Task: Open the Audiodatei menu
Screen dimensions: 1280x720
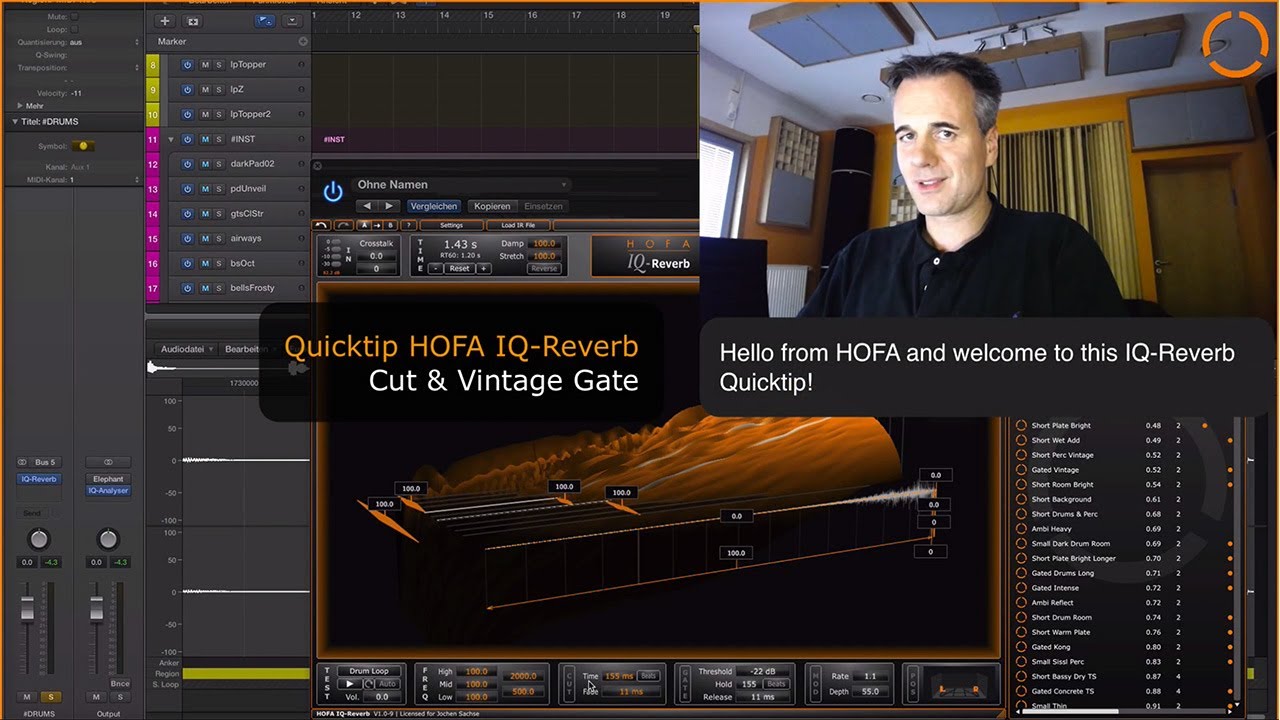Action: [186, 349]
